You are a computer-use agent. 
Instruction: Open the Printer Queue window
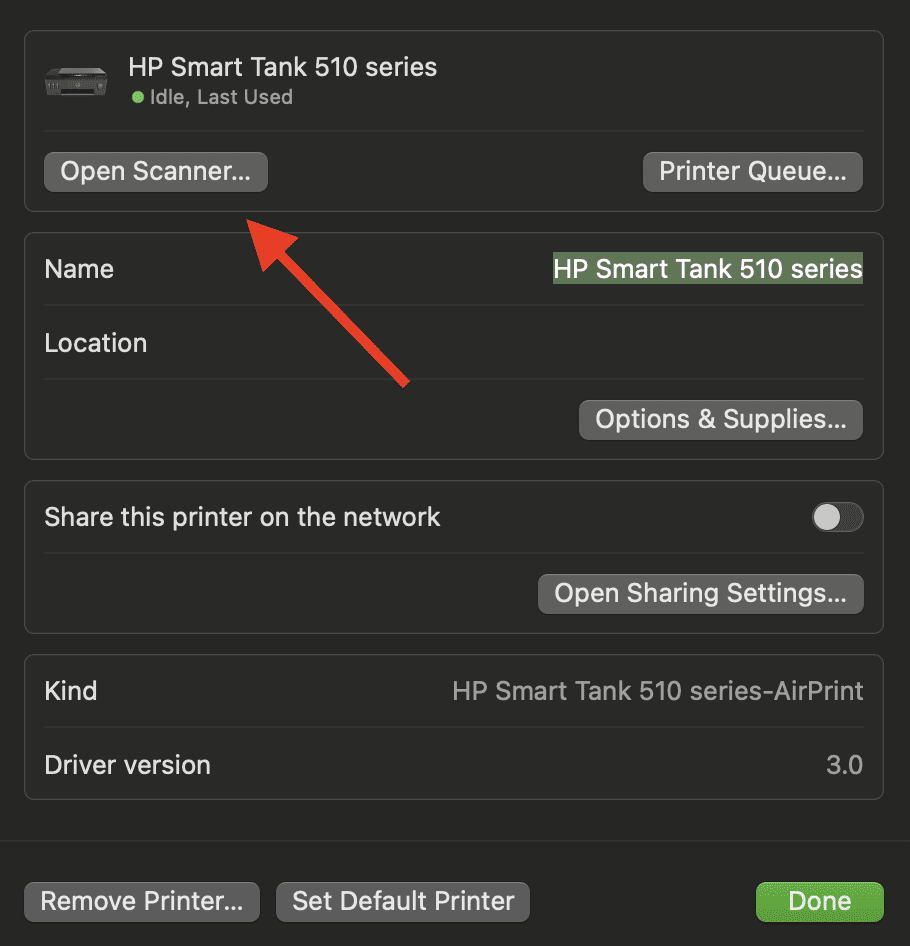pyautogui.click(x=752, y=171)
